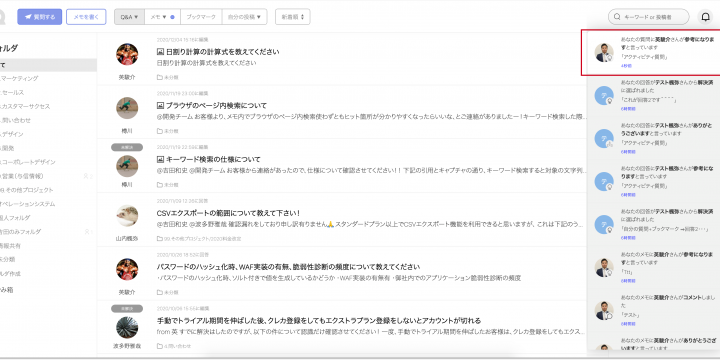Click the hedgehog avatar of 山内橋弥
This screenshot has height=360, width=720.
(127, 215)
